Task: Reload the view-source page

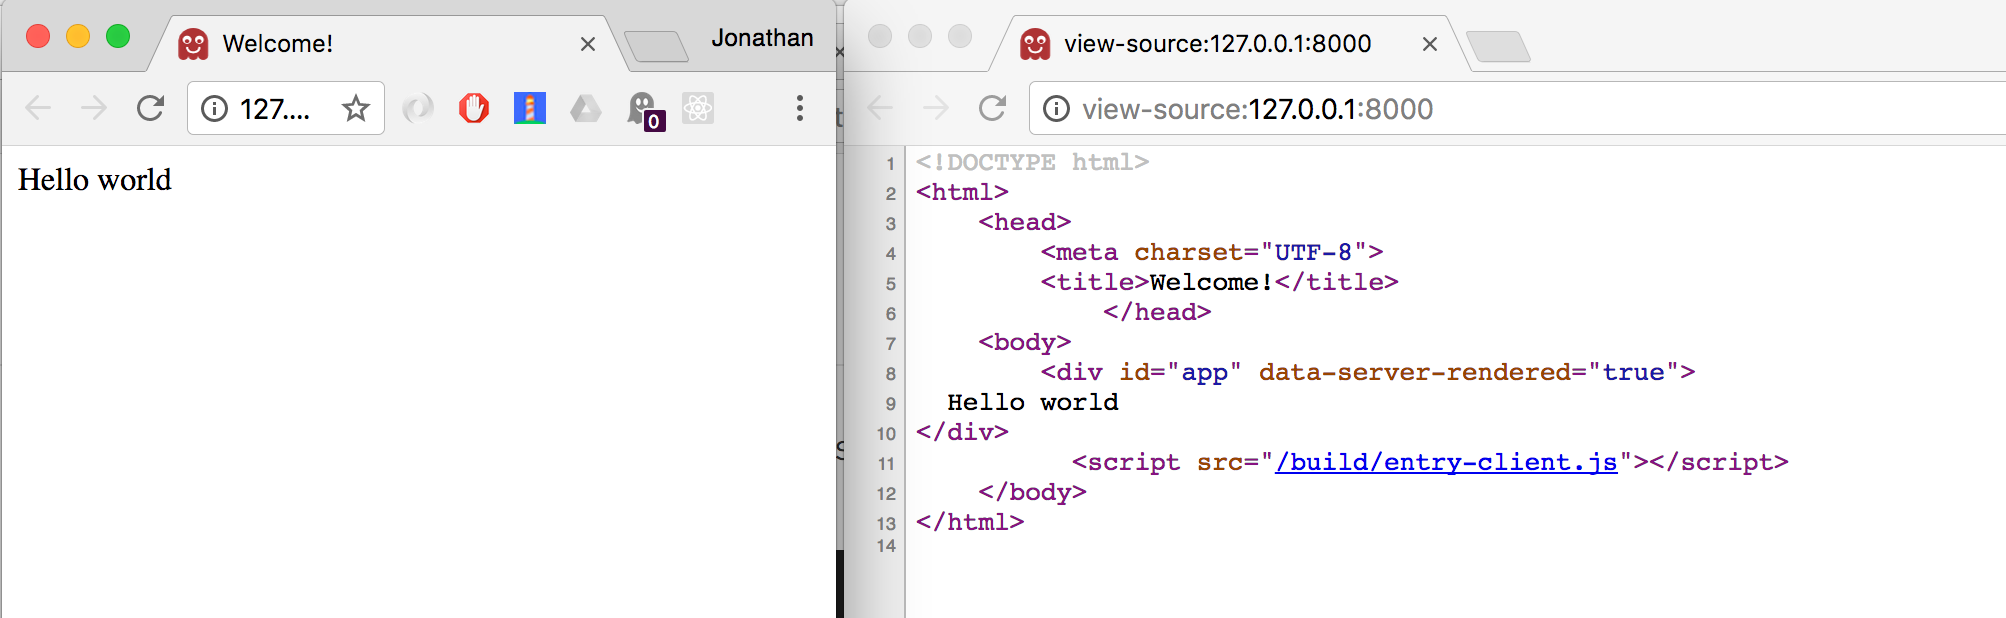Action: pyautogui.click(x=992, y=108)
